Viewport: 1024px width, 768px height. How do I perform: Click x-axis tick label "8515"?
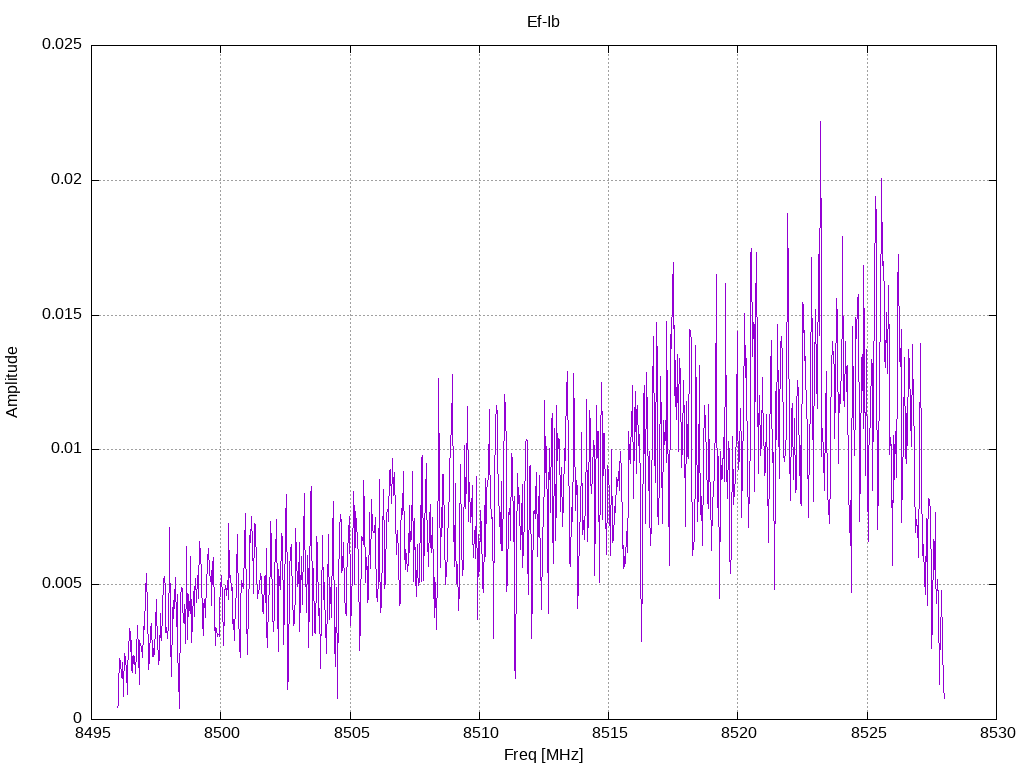(x=609, y=733)
